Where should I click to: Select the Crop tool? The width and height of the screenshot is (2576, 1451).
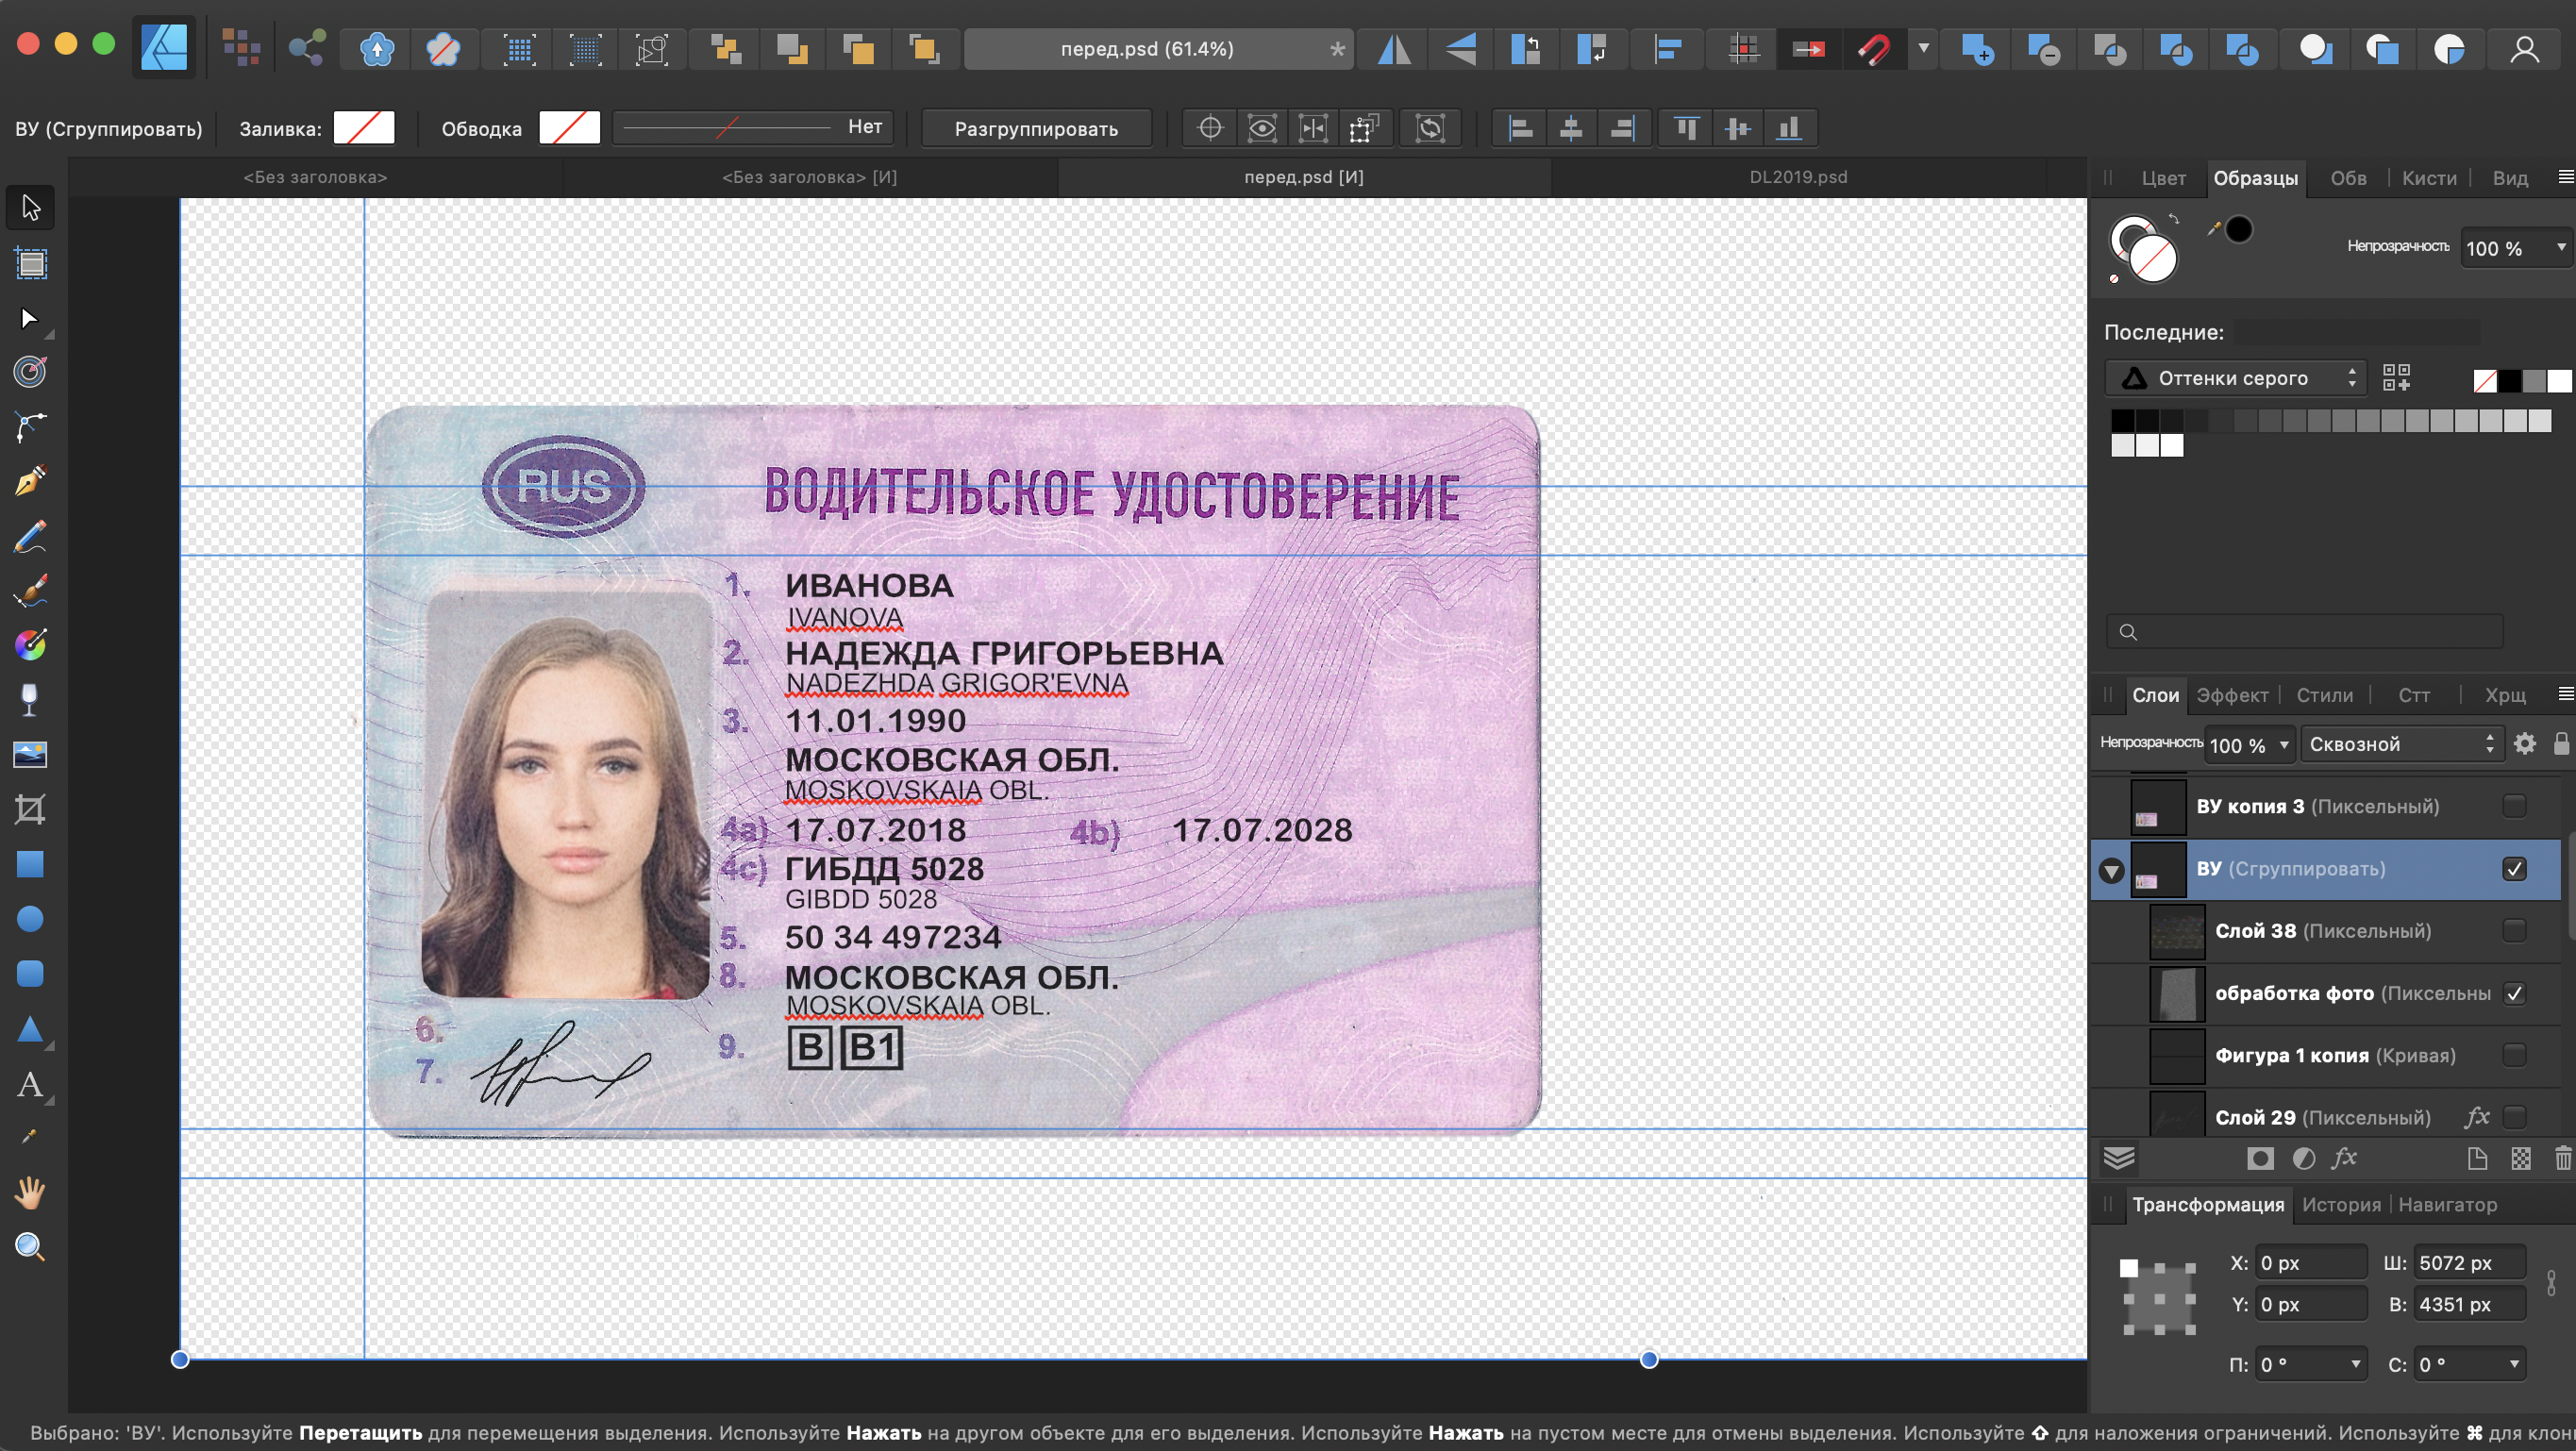[30, 809]
